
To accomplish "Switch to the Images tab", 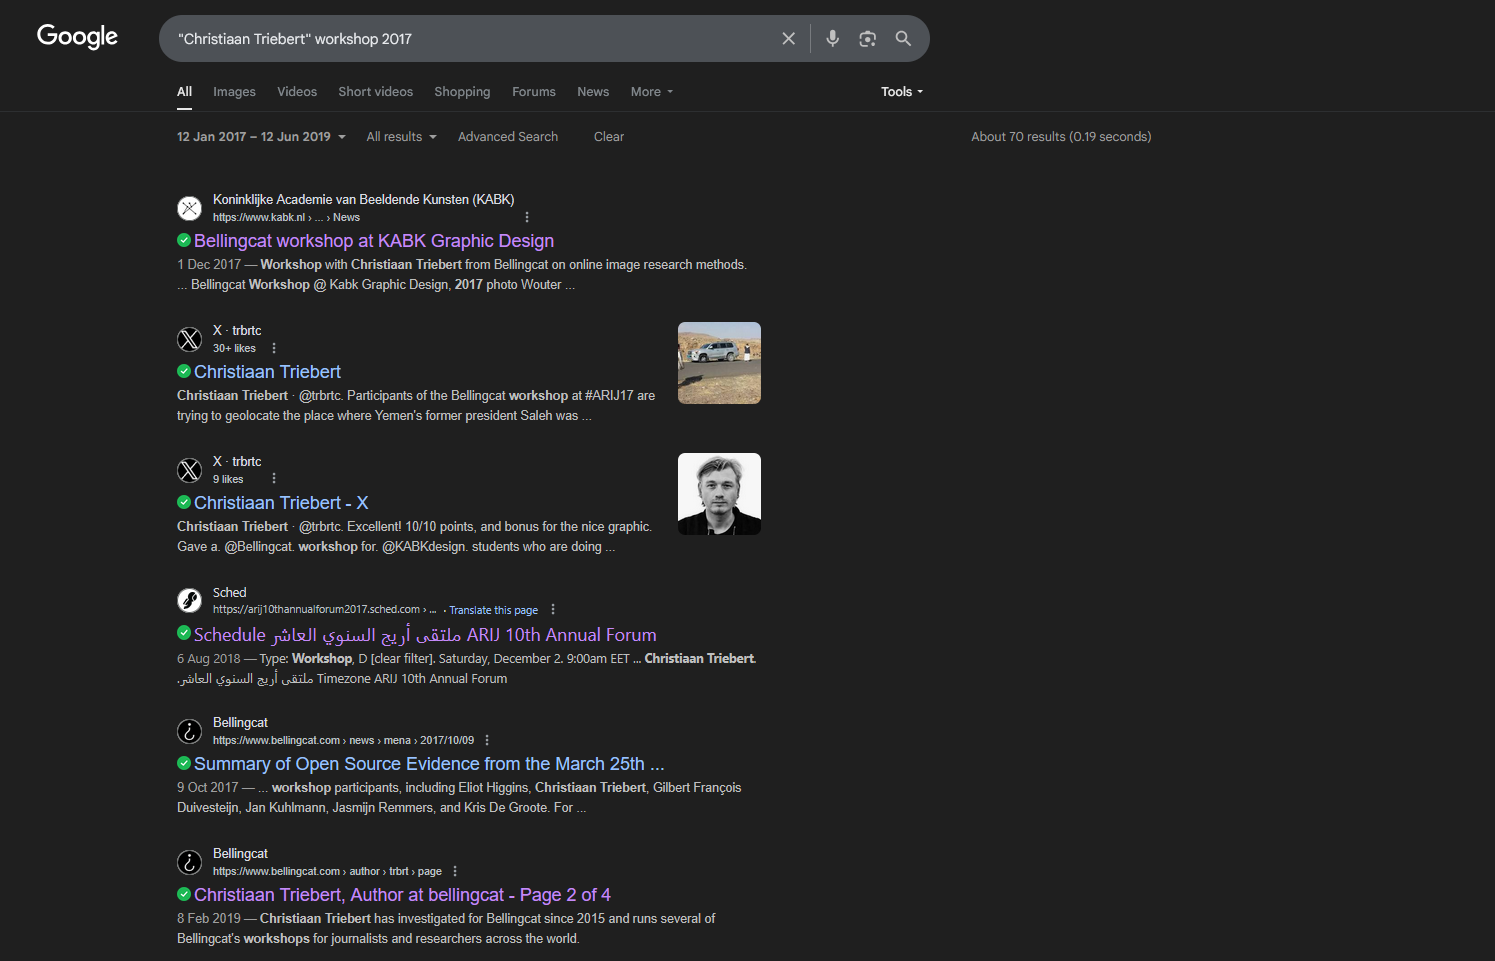I will pos(234,92).
